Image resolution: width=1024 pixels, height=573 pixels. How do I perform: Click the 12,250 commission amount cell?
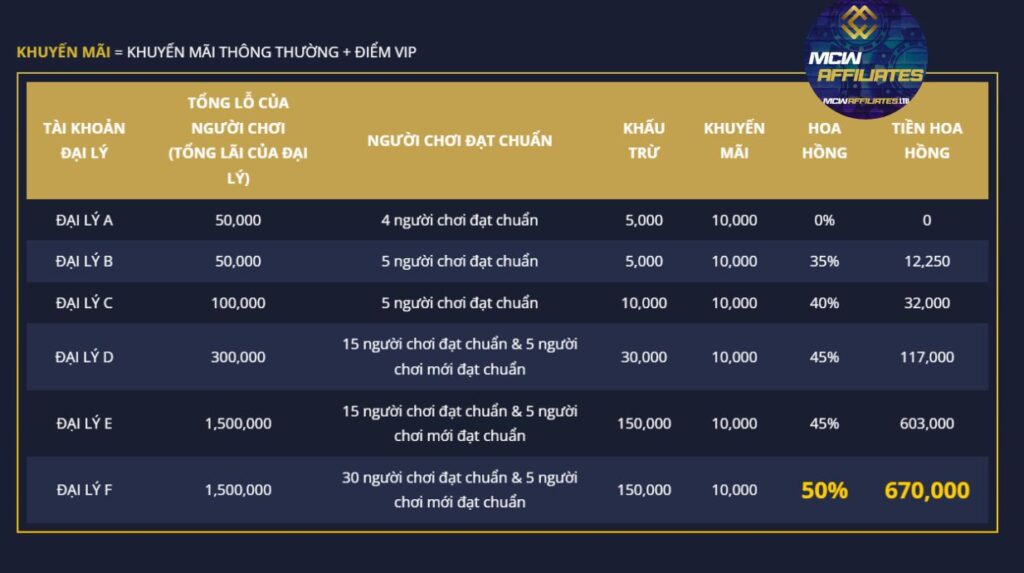(x=926, y=261)
